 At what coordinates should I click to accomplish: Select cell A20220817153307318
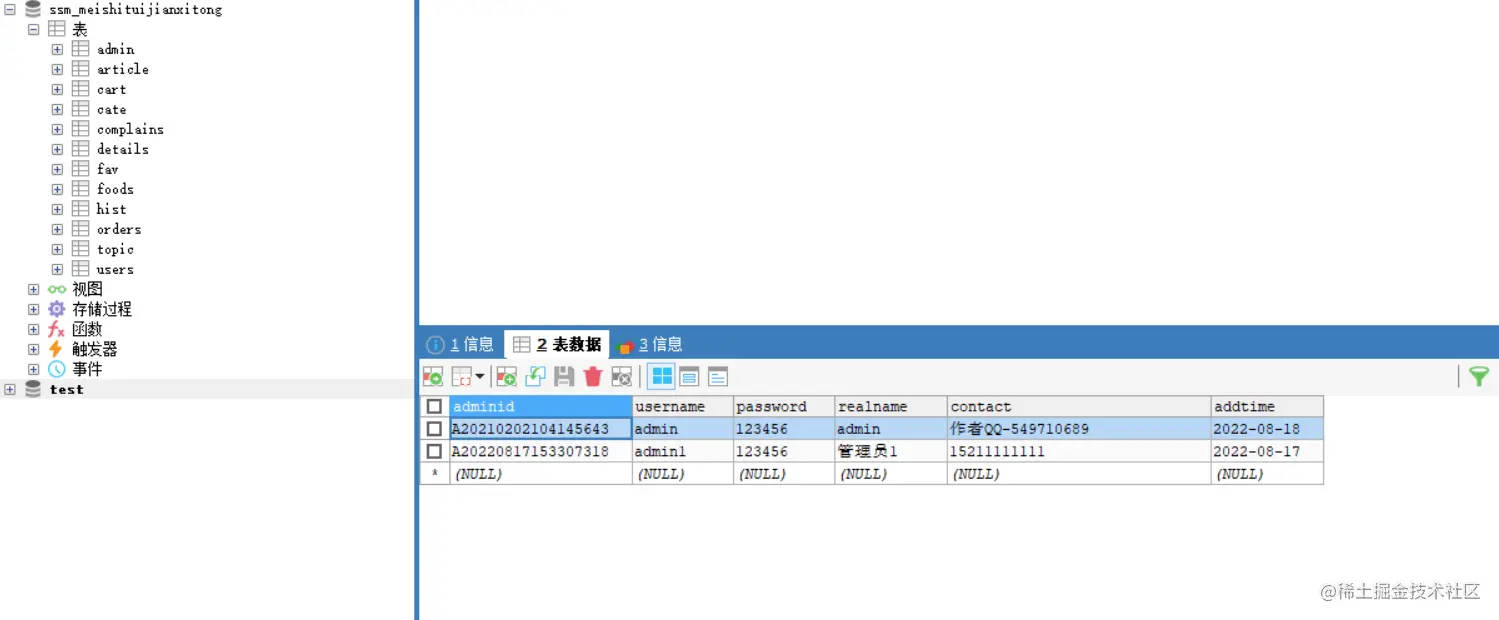pyautogui.click(x=541, y=451)
